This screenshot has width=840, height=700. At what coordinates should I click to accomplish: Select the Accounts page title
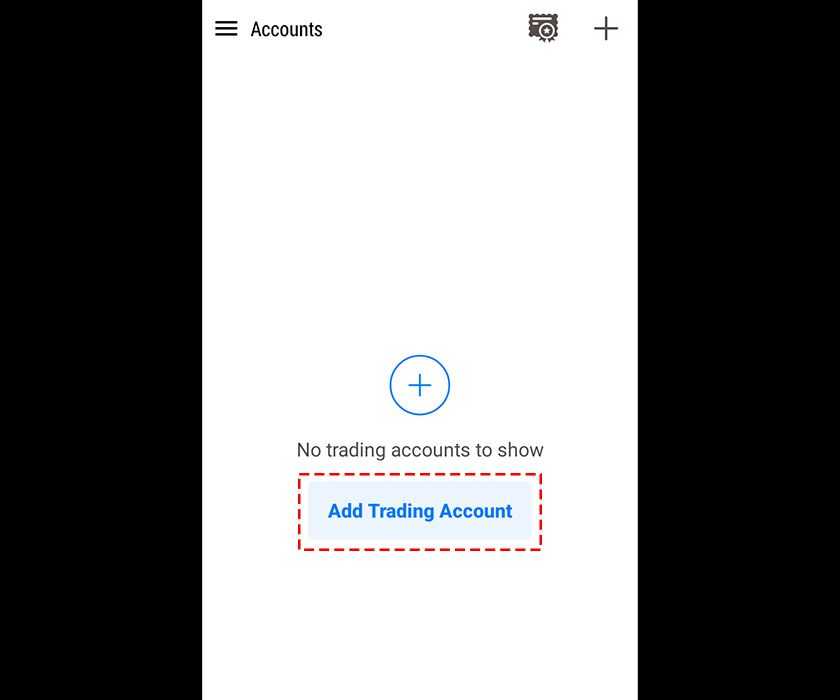[287, 29]
